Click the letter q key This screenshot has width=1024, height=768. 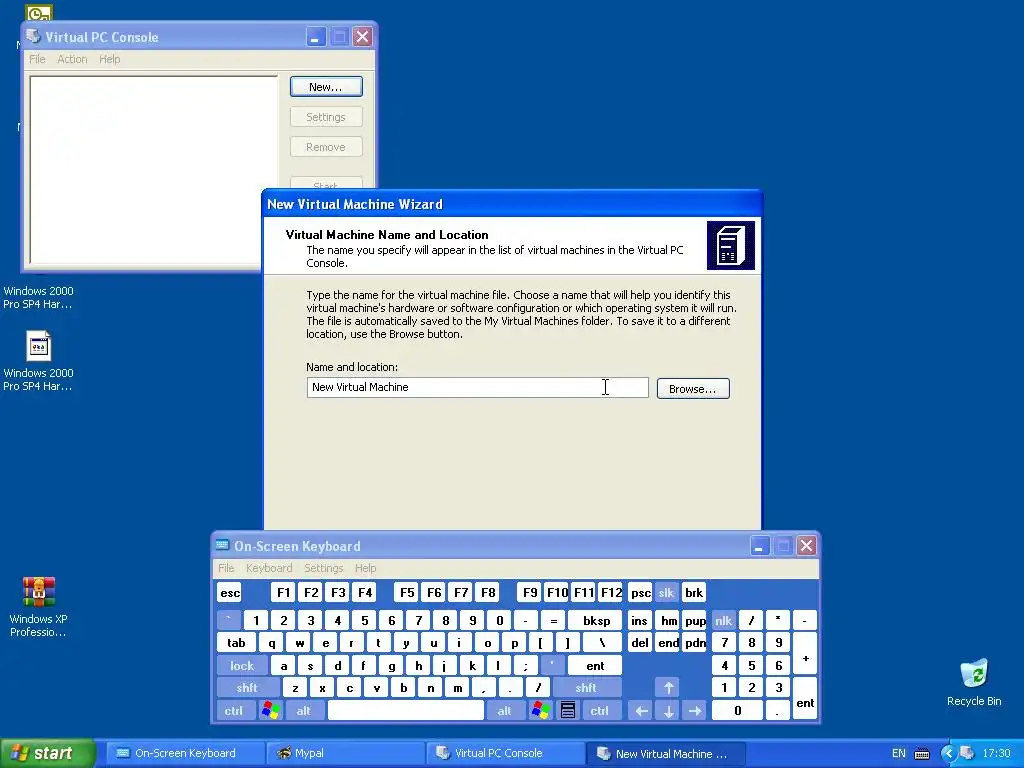tap(271, 643)
